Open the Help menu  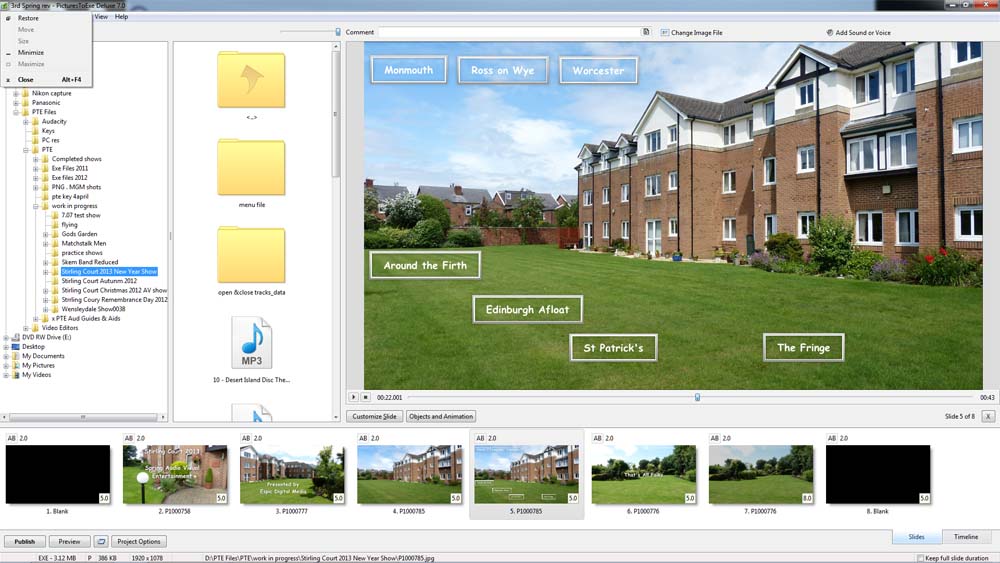tap(121, 17)
